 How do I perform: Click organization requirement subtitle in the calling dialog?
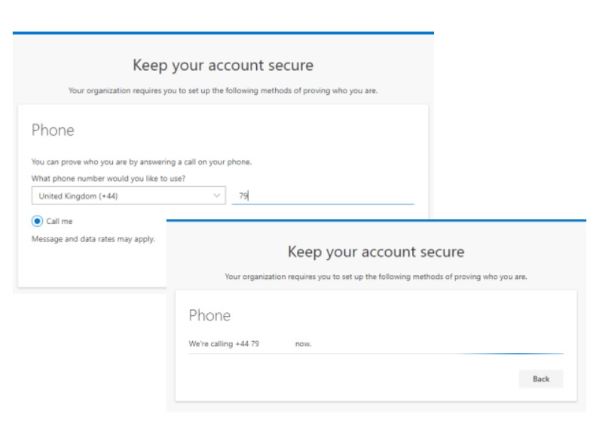[375, 276]
